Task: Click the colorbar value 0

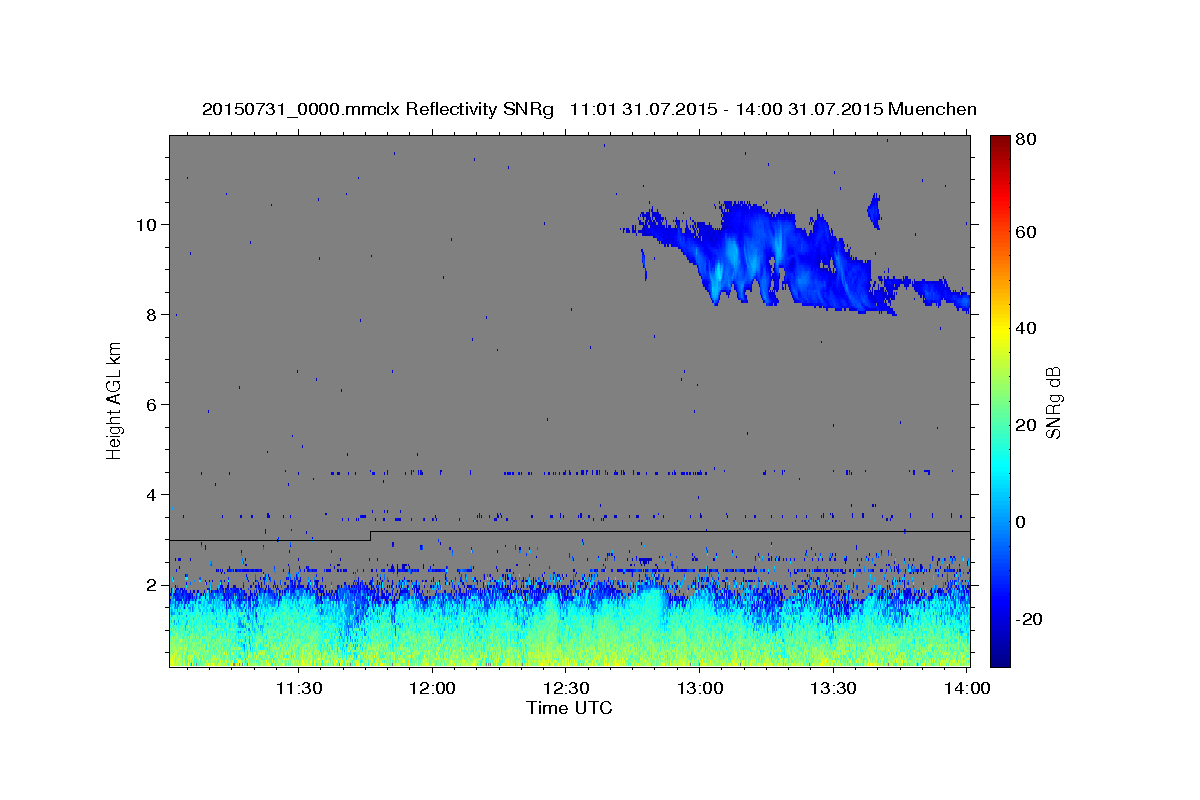Action: (1021, 522)
